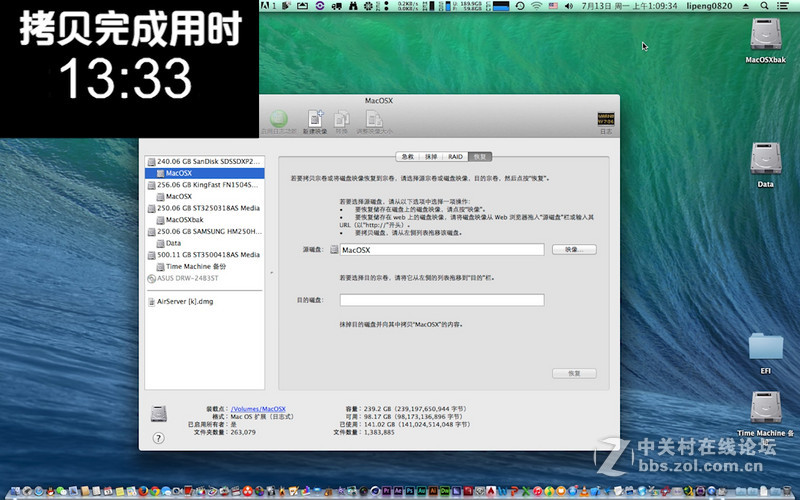This screenshot has height=500, width=800.
Task: Switch to the First Aid (急救) tab
Action: 407,157
